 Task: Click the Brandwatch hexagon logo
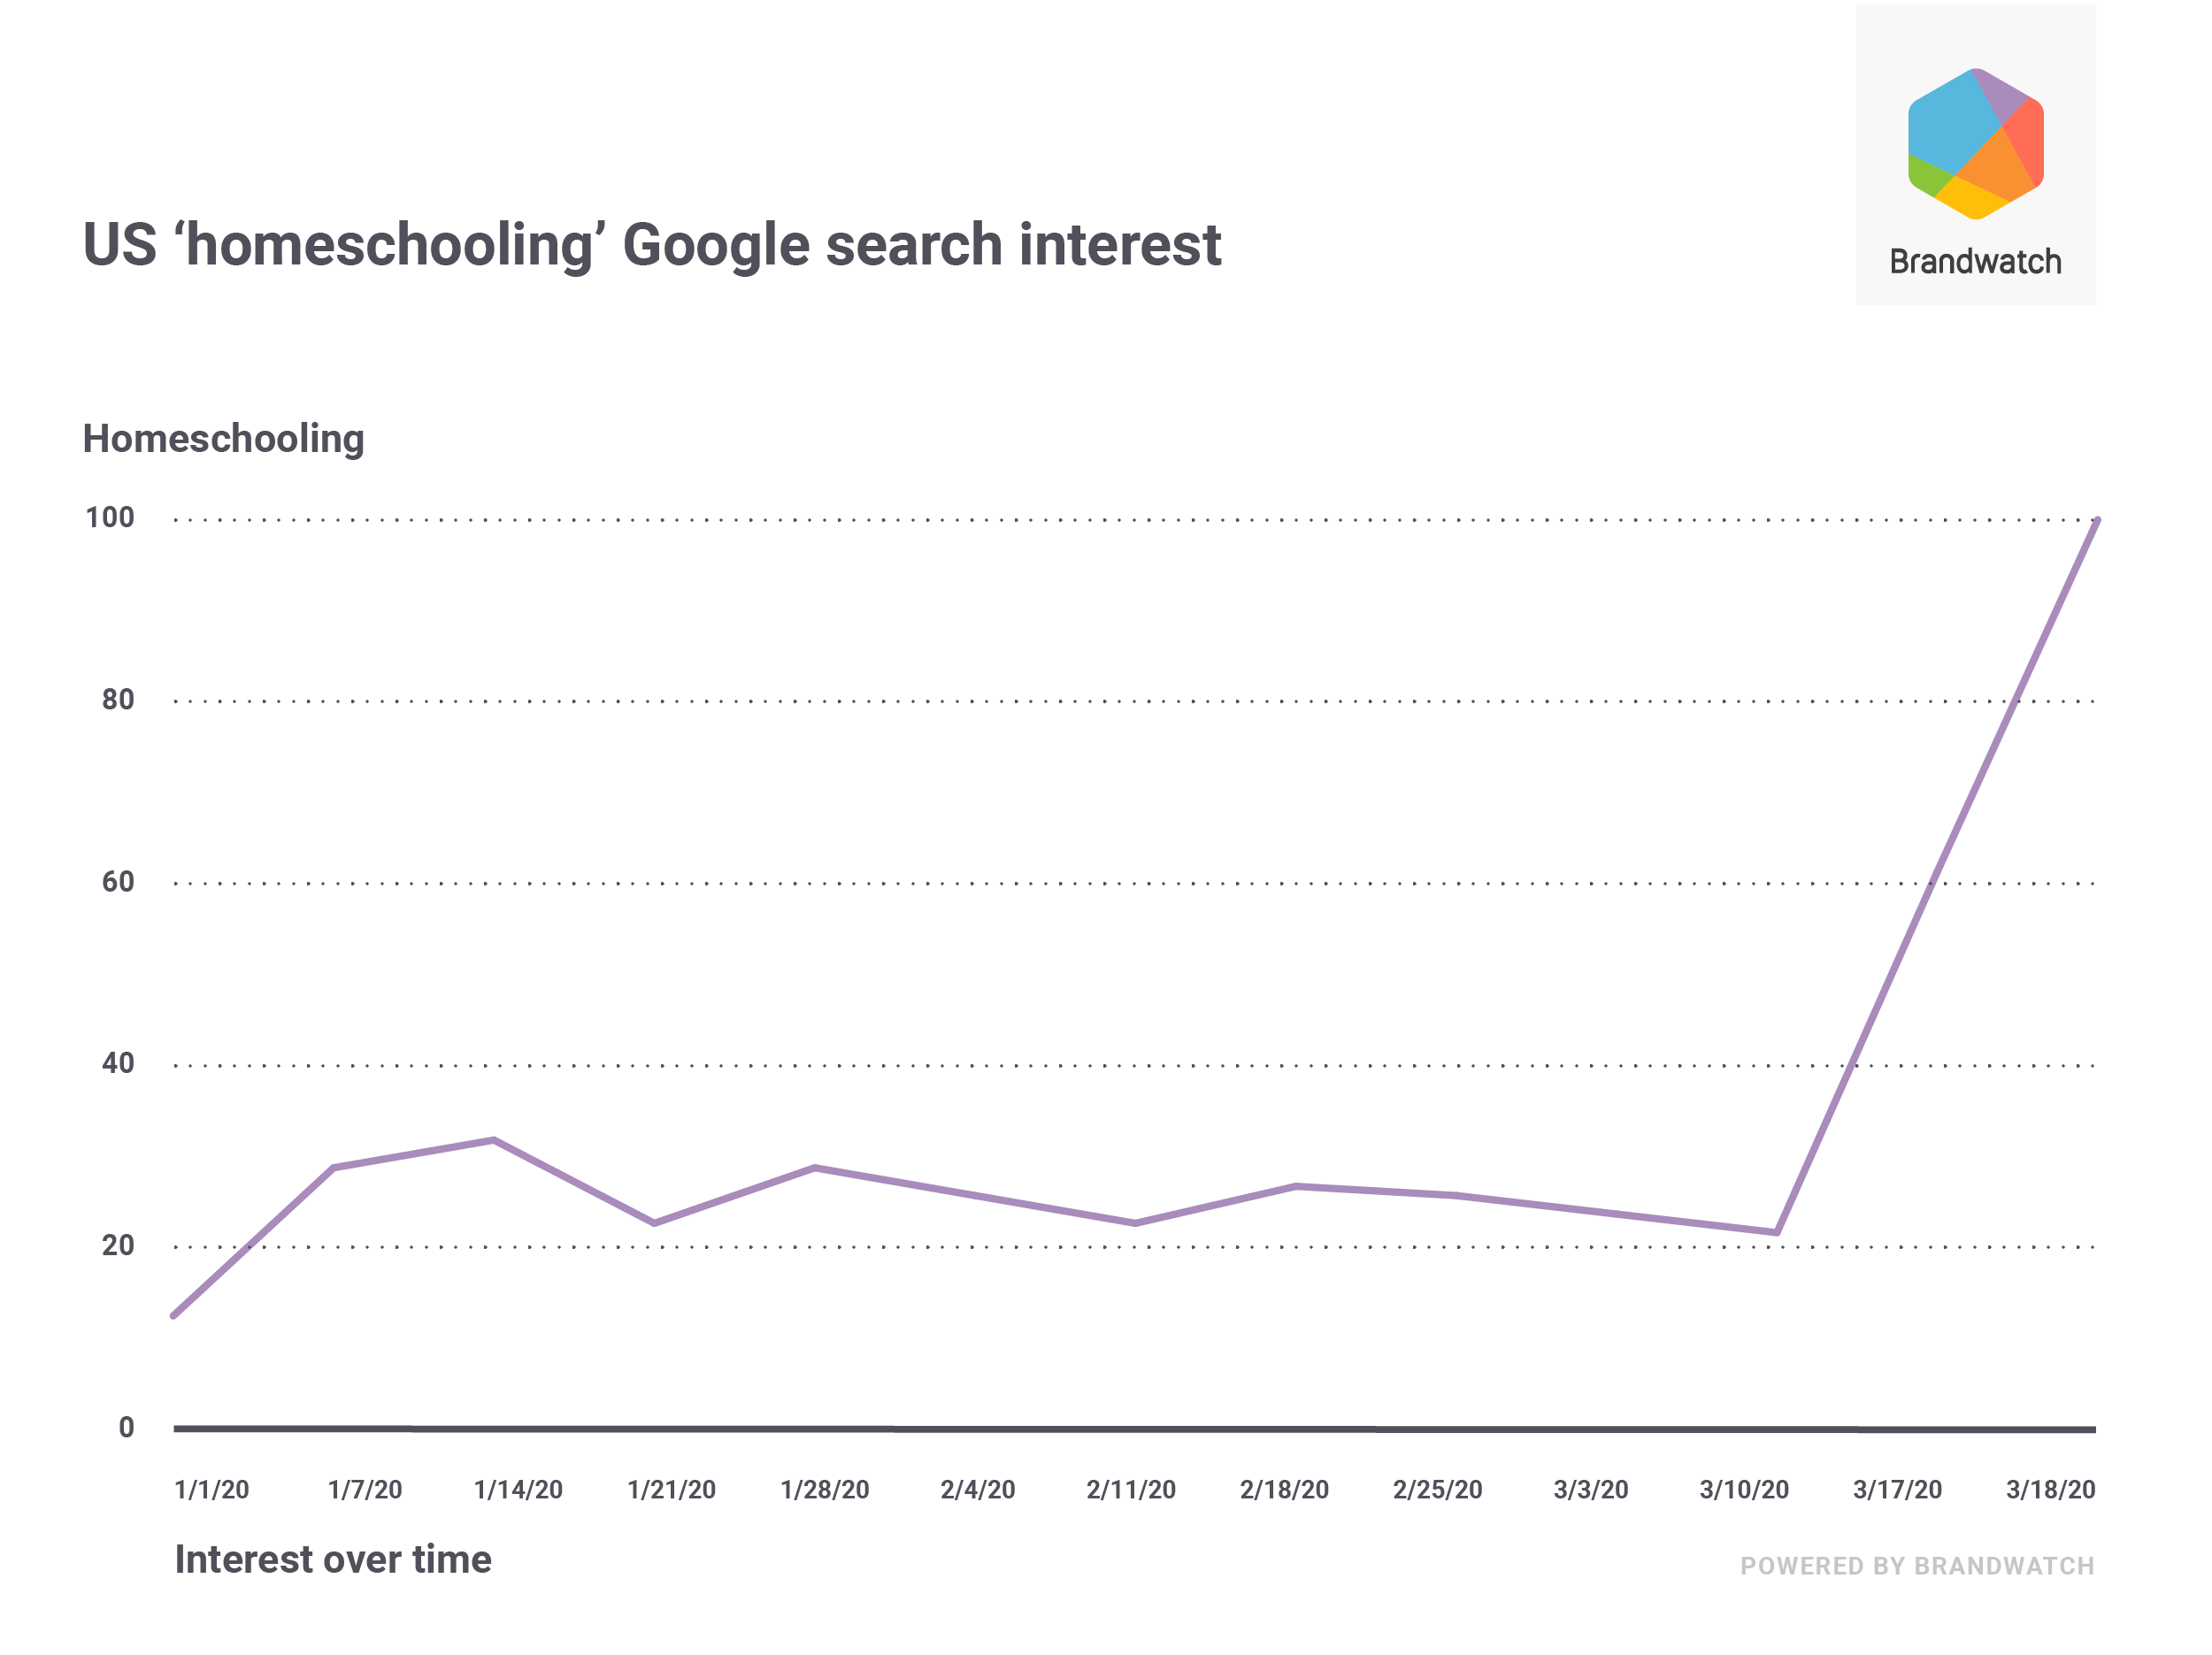click(1975, 143)
